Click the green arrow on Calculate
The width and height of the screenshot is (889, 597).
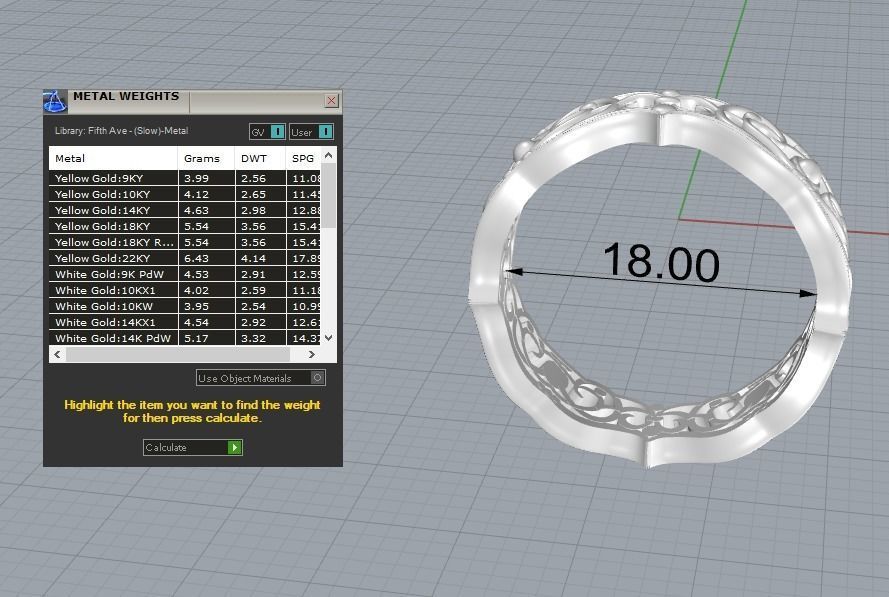[x=234, y=447]
